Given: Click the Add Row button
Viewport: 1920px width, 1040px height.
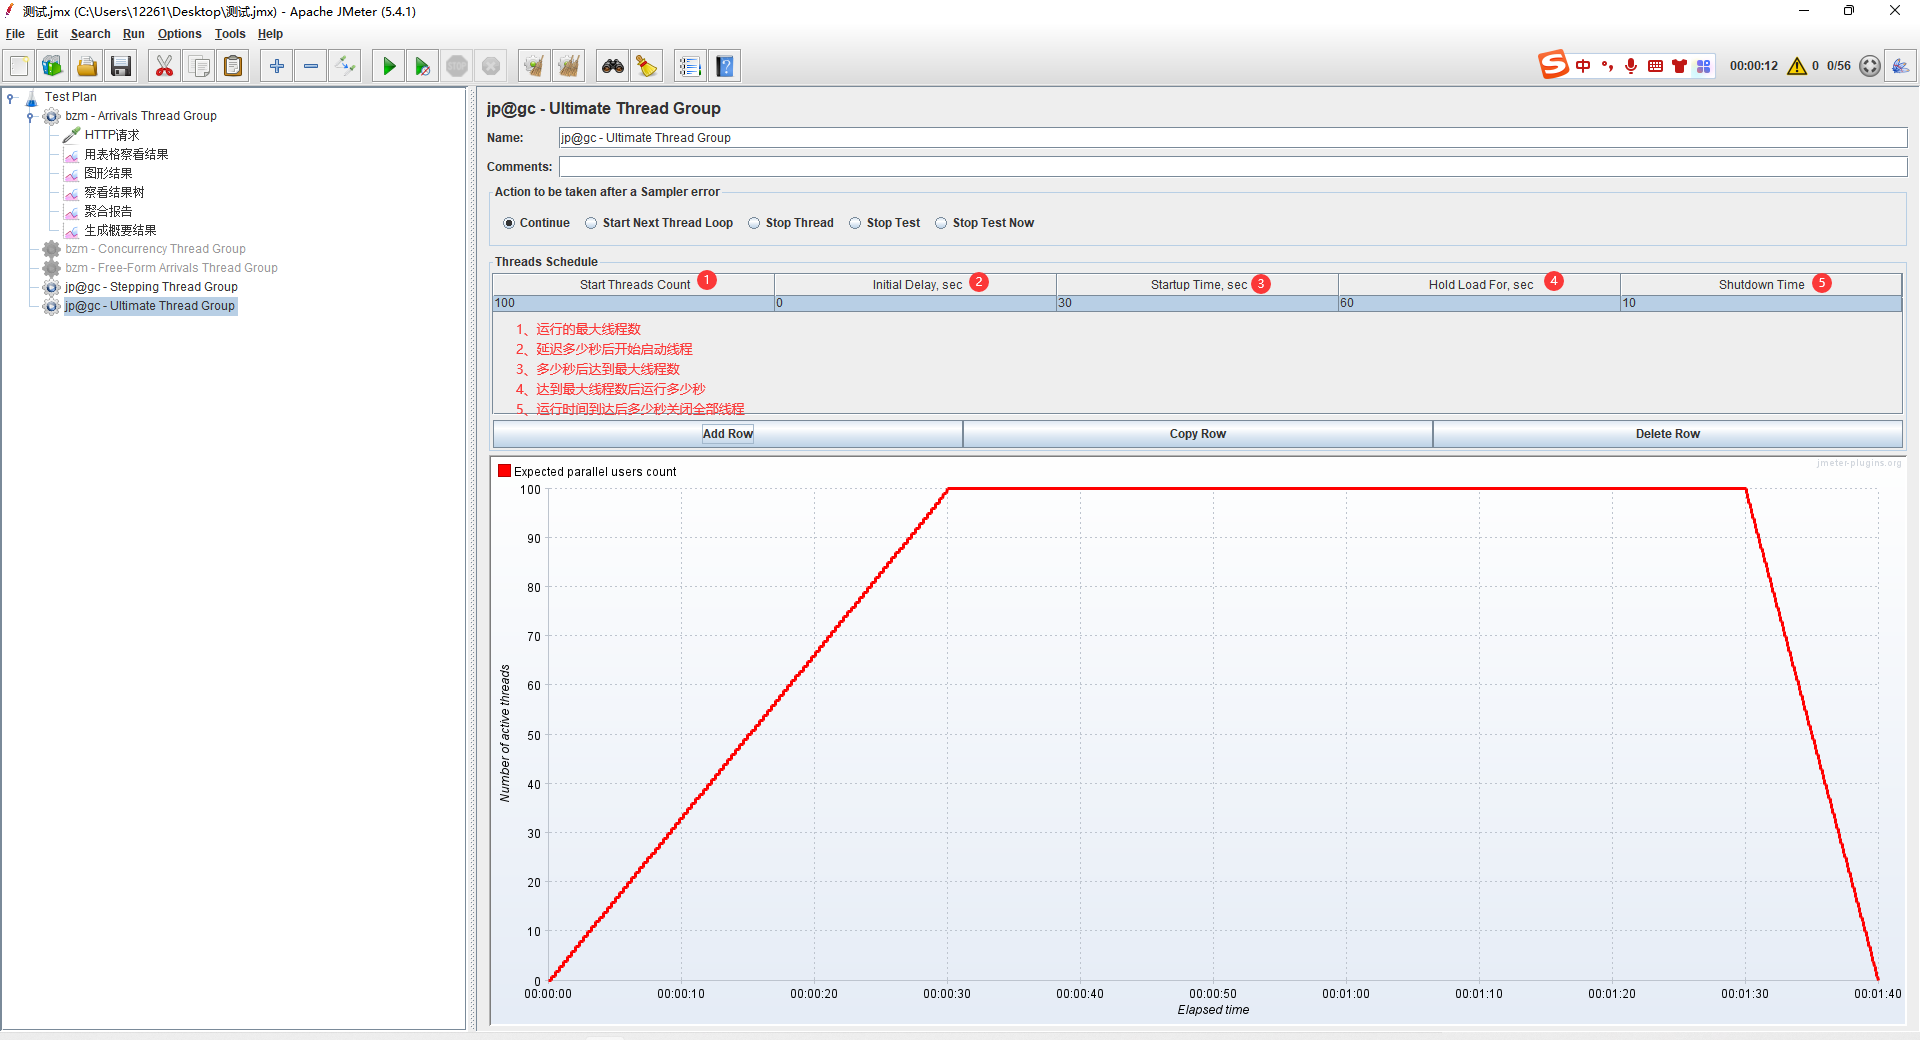Looking at the screenshot, I should tap(728, 434).
